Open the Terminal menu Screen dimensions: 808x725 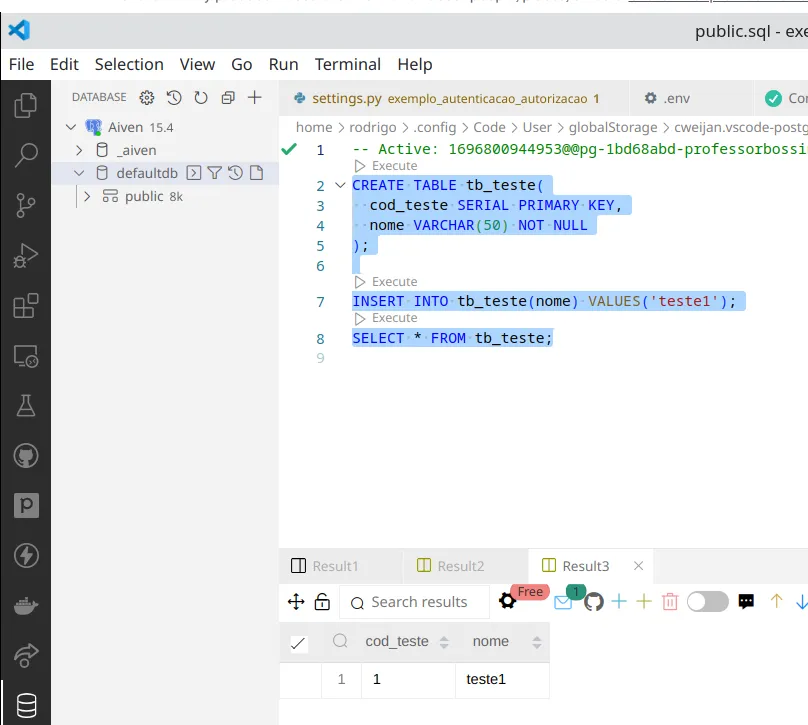tap(348, 64)
